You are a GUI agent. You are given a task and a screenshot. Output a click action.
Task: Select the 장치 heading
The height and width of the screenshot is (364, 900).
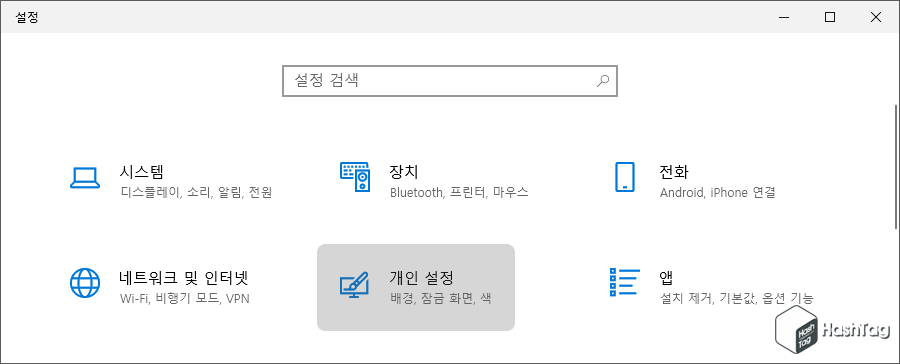pos(404,172)
